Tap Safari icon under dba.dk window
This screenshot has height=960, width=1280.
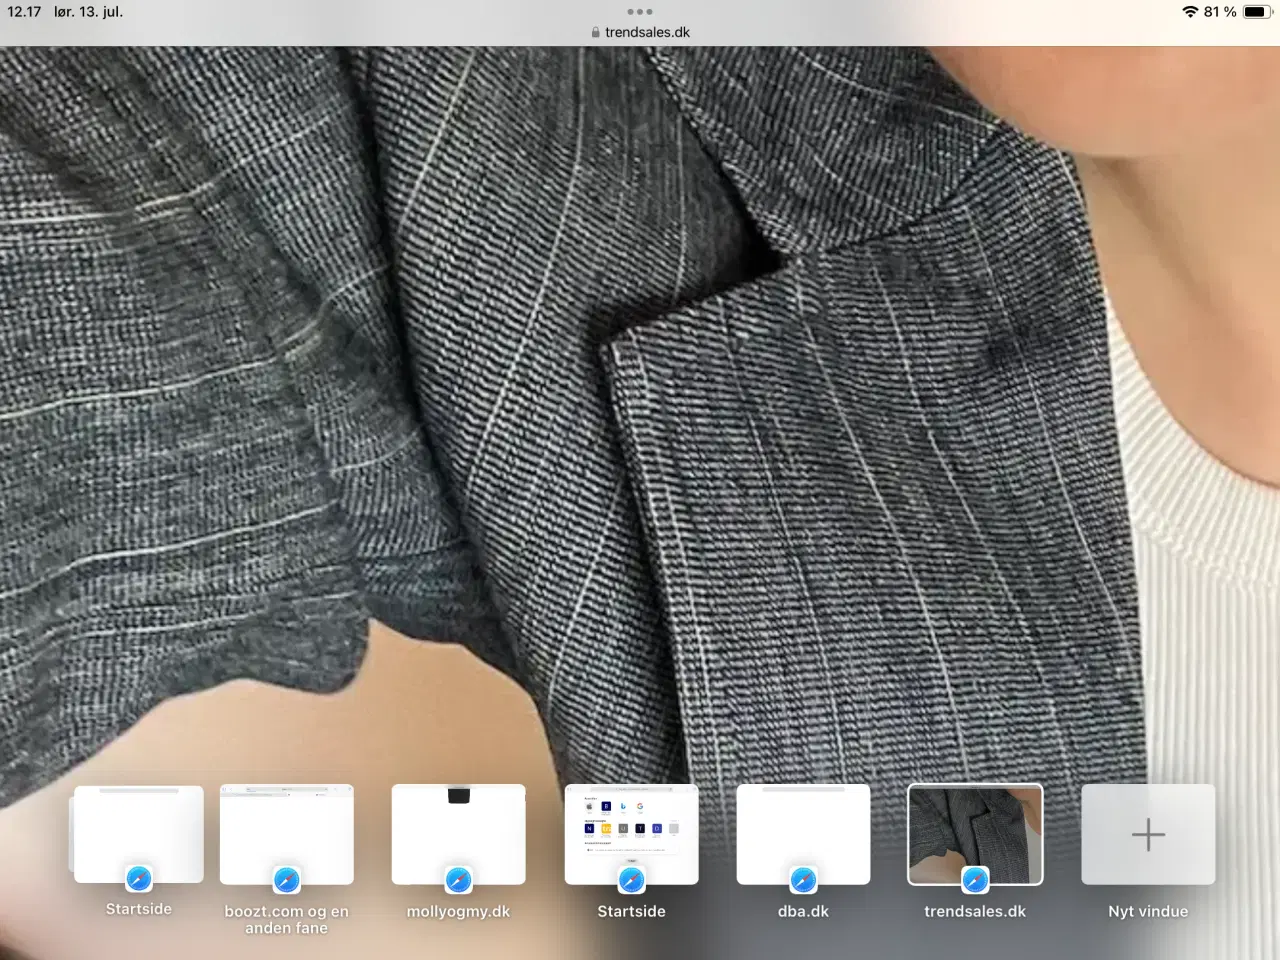coord(803,880)
